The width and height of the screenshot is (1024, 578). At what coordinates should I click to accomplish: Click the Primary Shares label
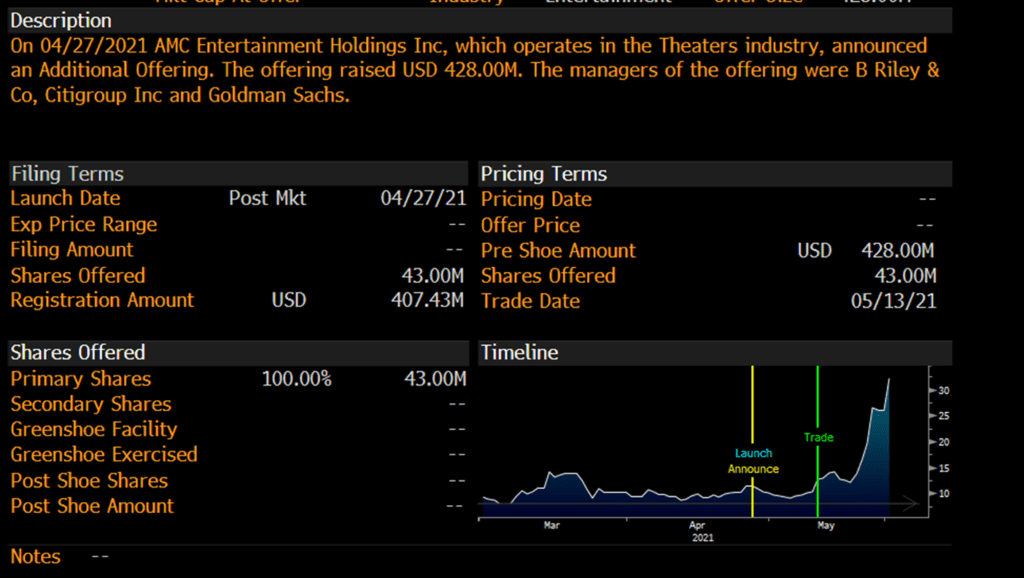click(80, 379)
